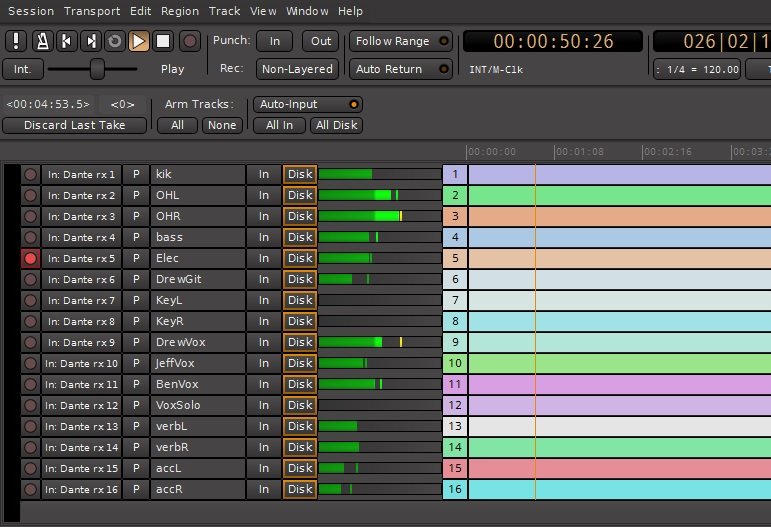Open the Region menu

point(180,11)
